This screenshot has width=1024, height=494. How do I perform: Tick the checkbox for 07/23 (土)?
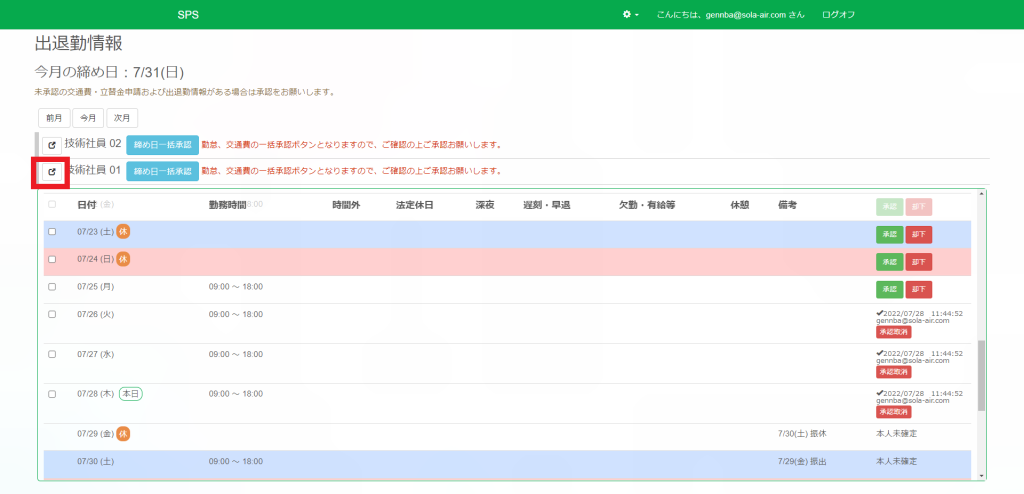tap(52, 232)
